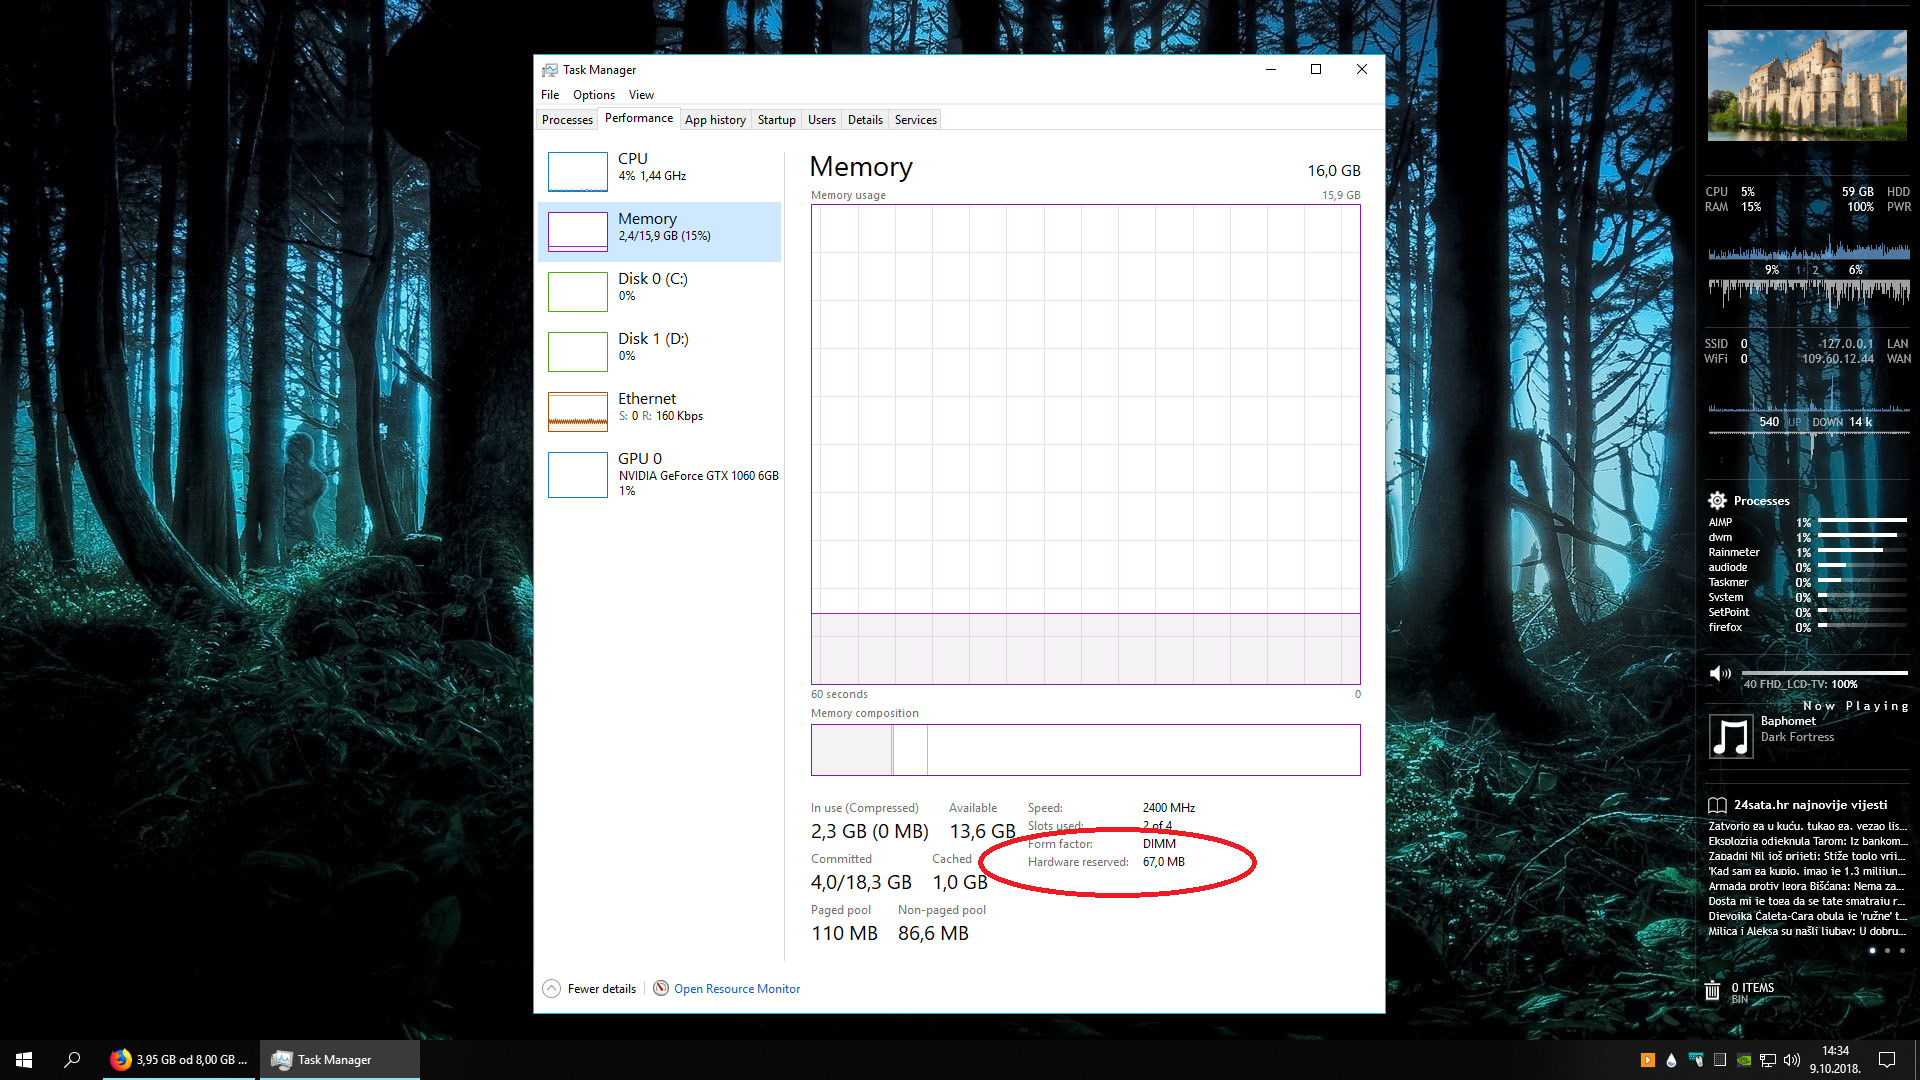This screenshot has width=1920, height=1080.
Task: Open Resource Monitor link
Action: (x=737, y=989)
